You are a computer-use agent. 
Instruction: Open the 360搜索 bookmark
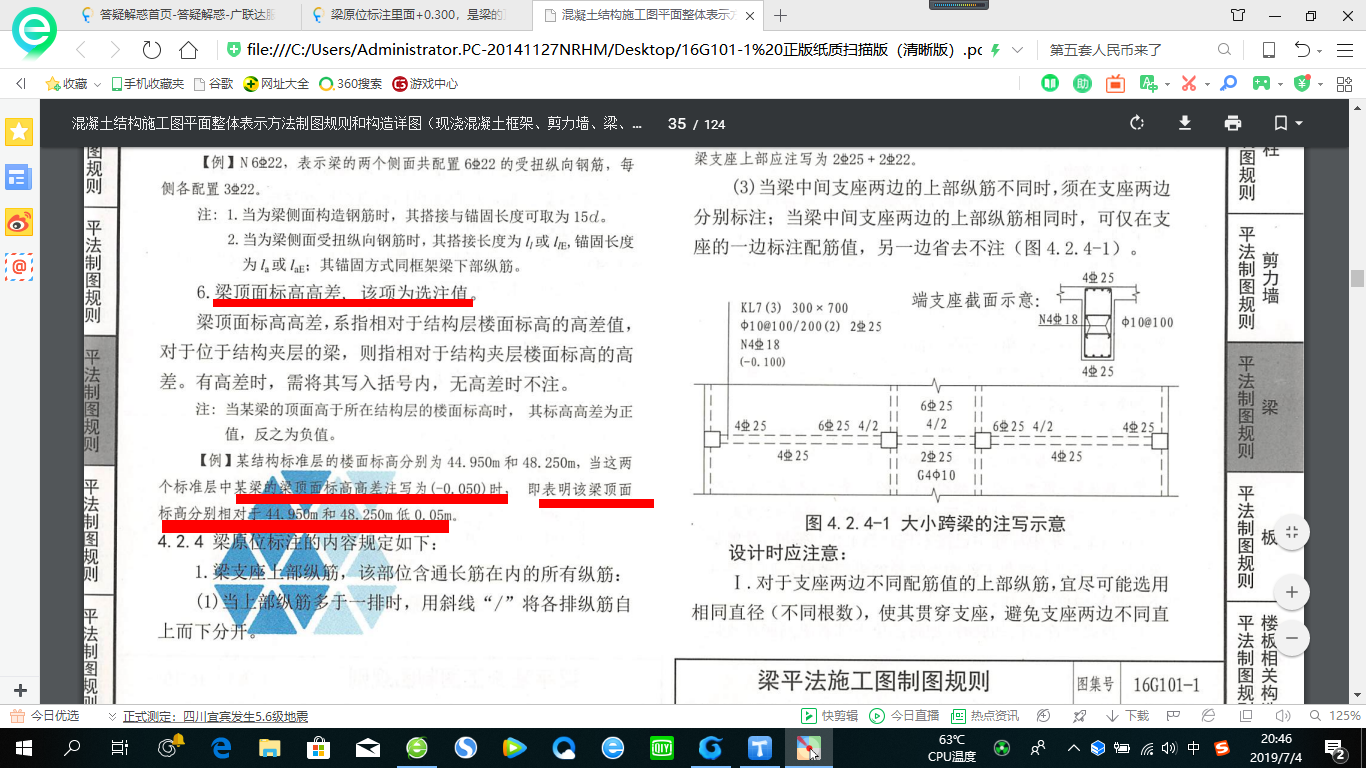351,84
